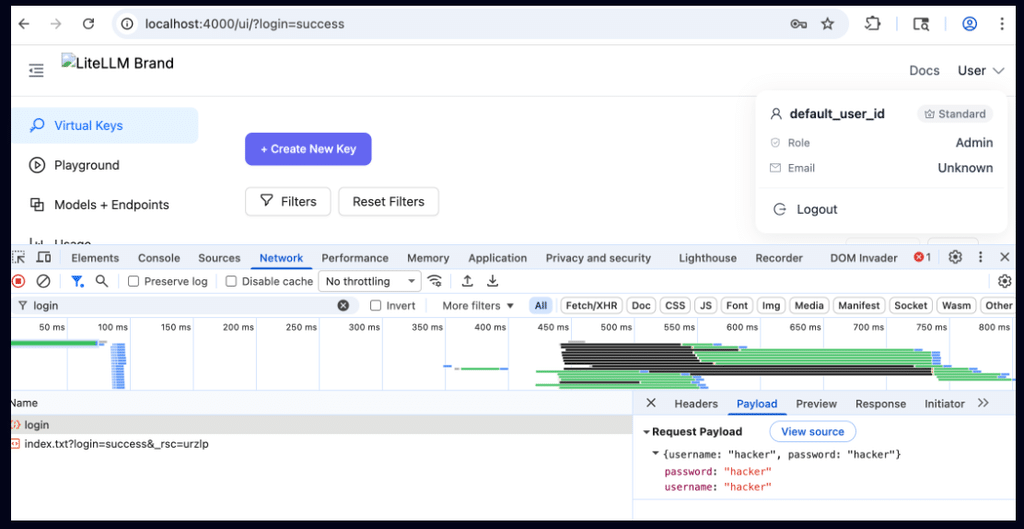The image size is (1024, 529).
Task: Open saved password key icon
Action: [798, 24]
